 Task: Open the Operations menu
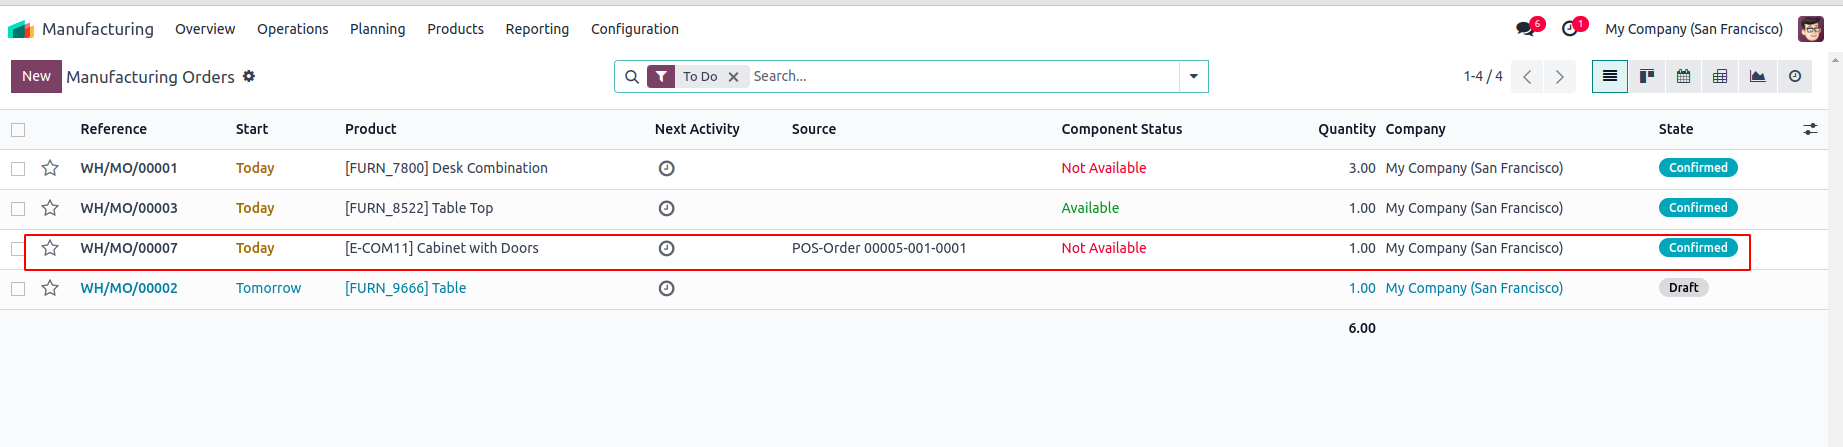pyautogui.click(x=292, y=29)
